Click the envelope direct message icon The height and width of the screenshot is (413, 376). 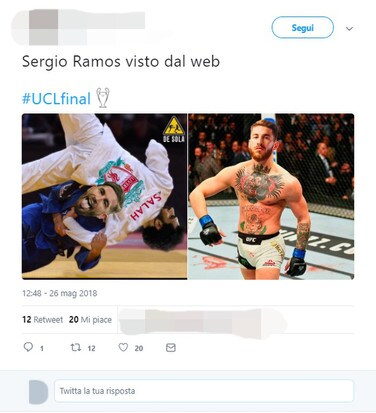point(171,348)
